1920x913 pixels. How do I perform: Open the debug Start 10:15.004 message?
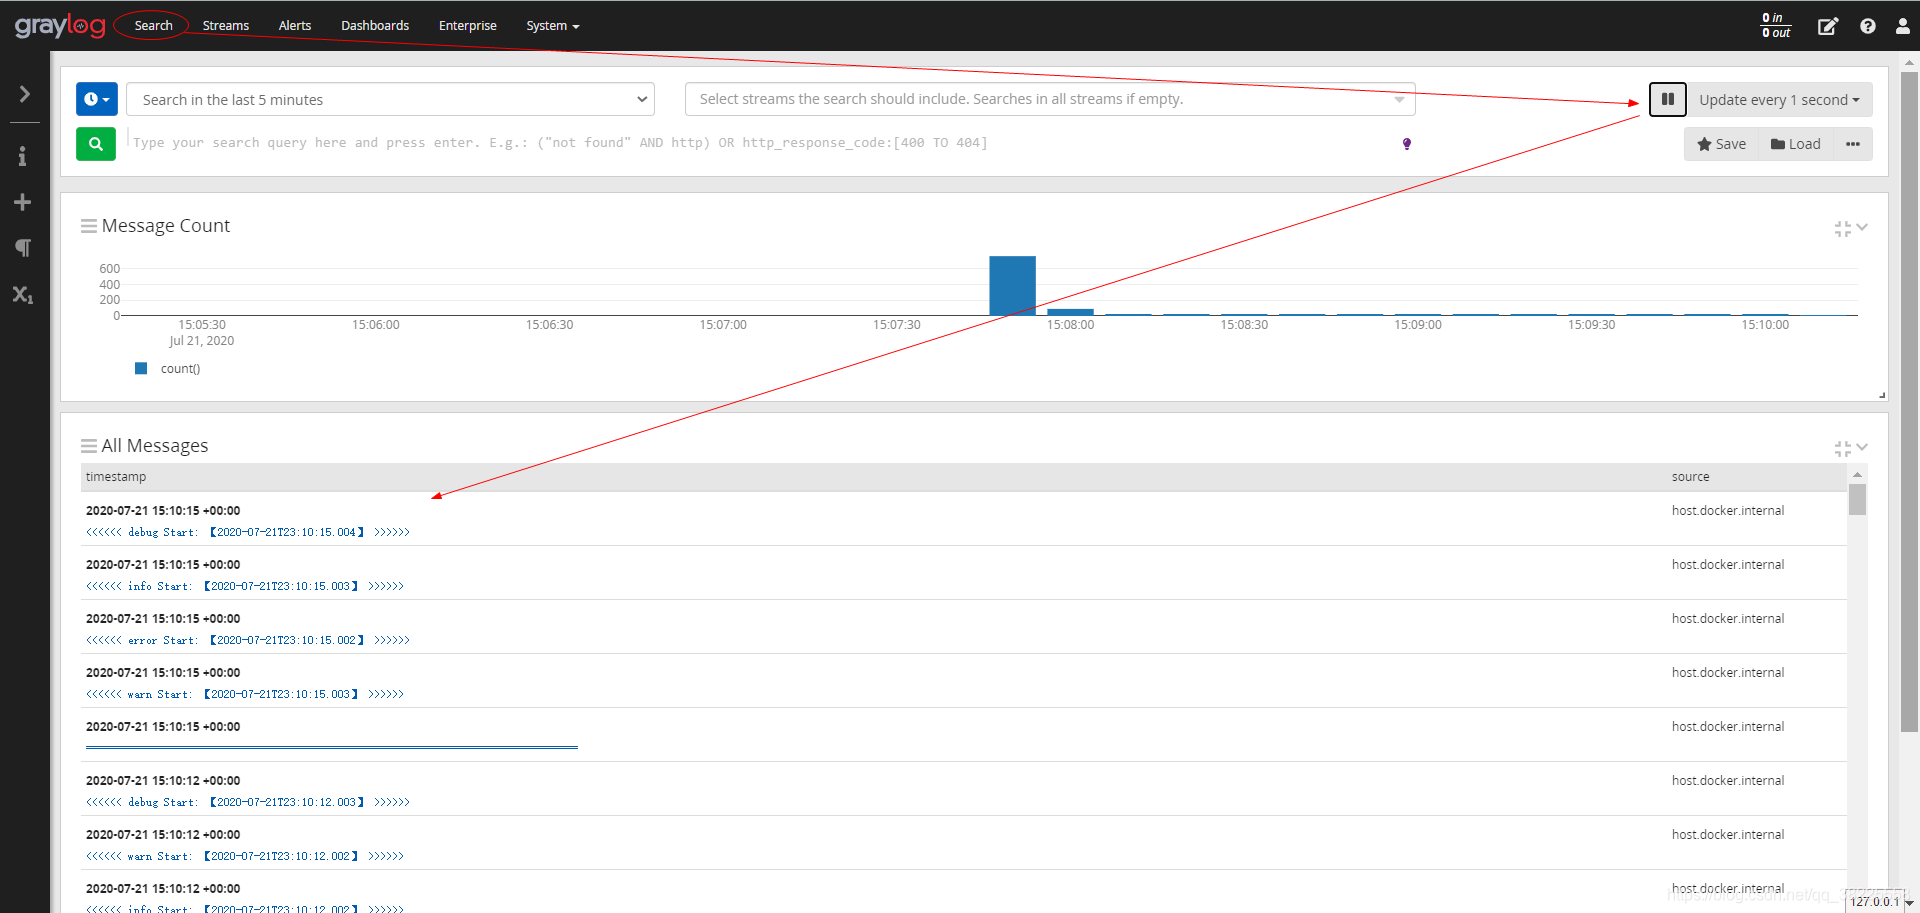[248, 532]
